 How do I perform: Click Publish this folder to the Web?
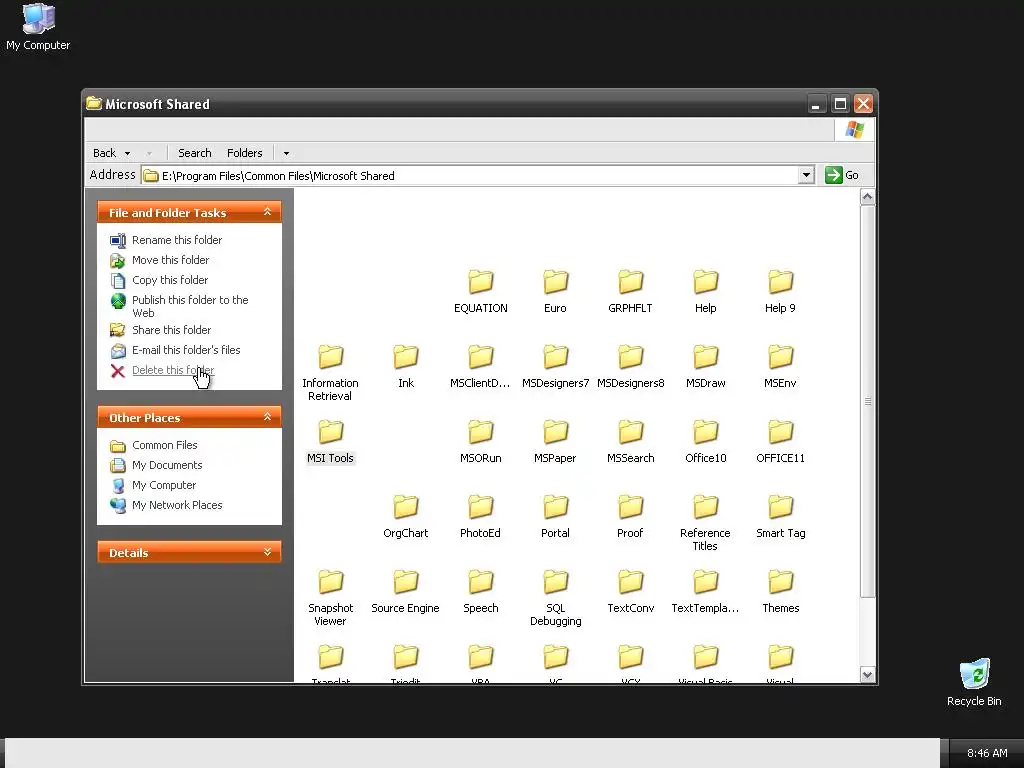pyautogui.click(x=190, y=306)
